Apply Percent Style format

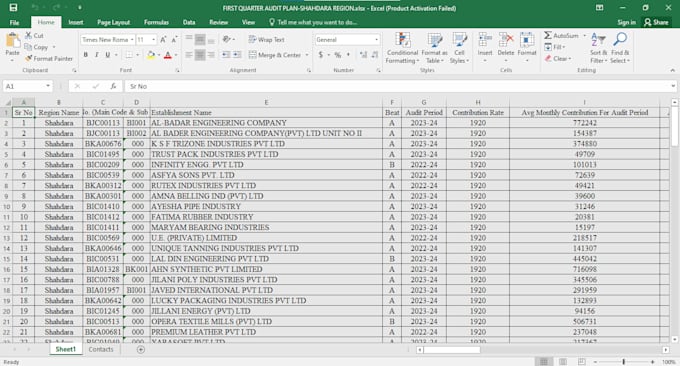coord(337,55)
